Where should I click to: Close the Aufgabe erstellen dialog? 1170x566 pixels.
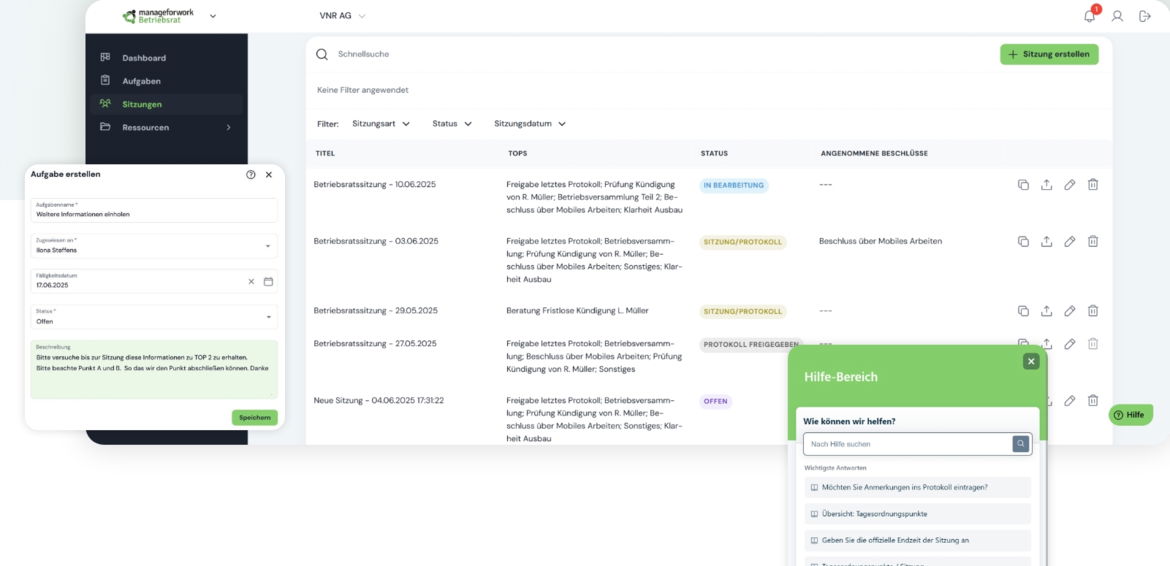(269, 174)
